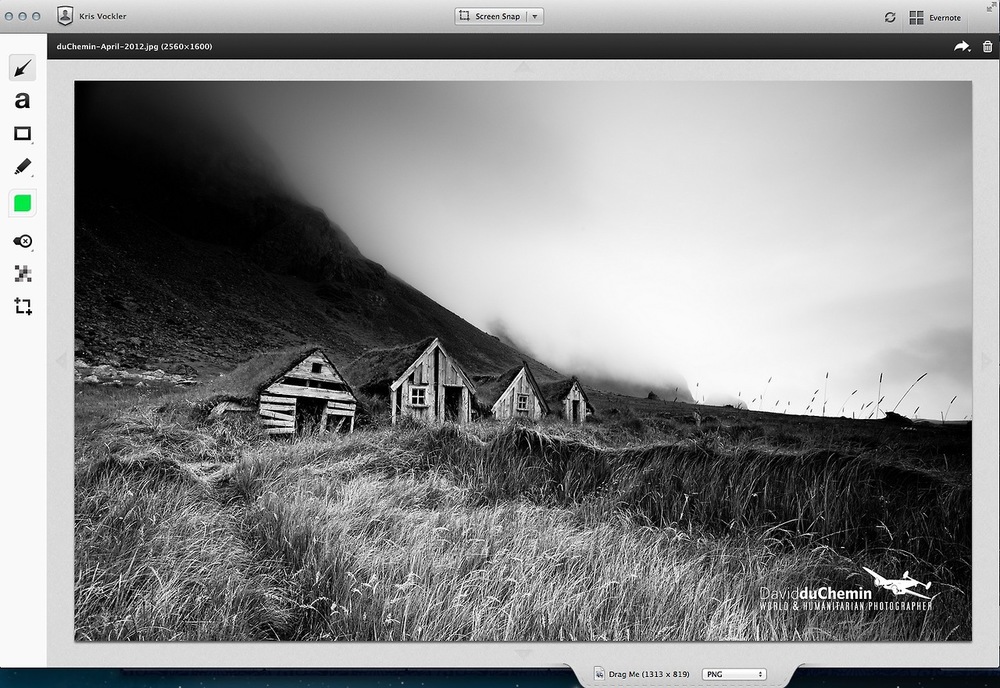Click the Screen Snap button
Screen dimensions: 1000x688
(490, 17)
